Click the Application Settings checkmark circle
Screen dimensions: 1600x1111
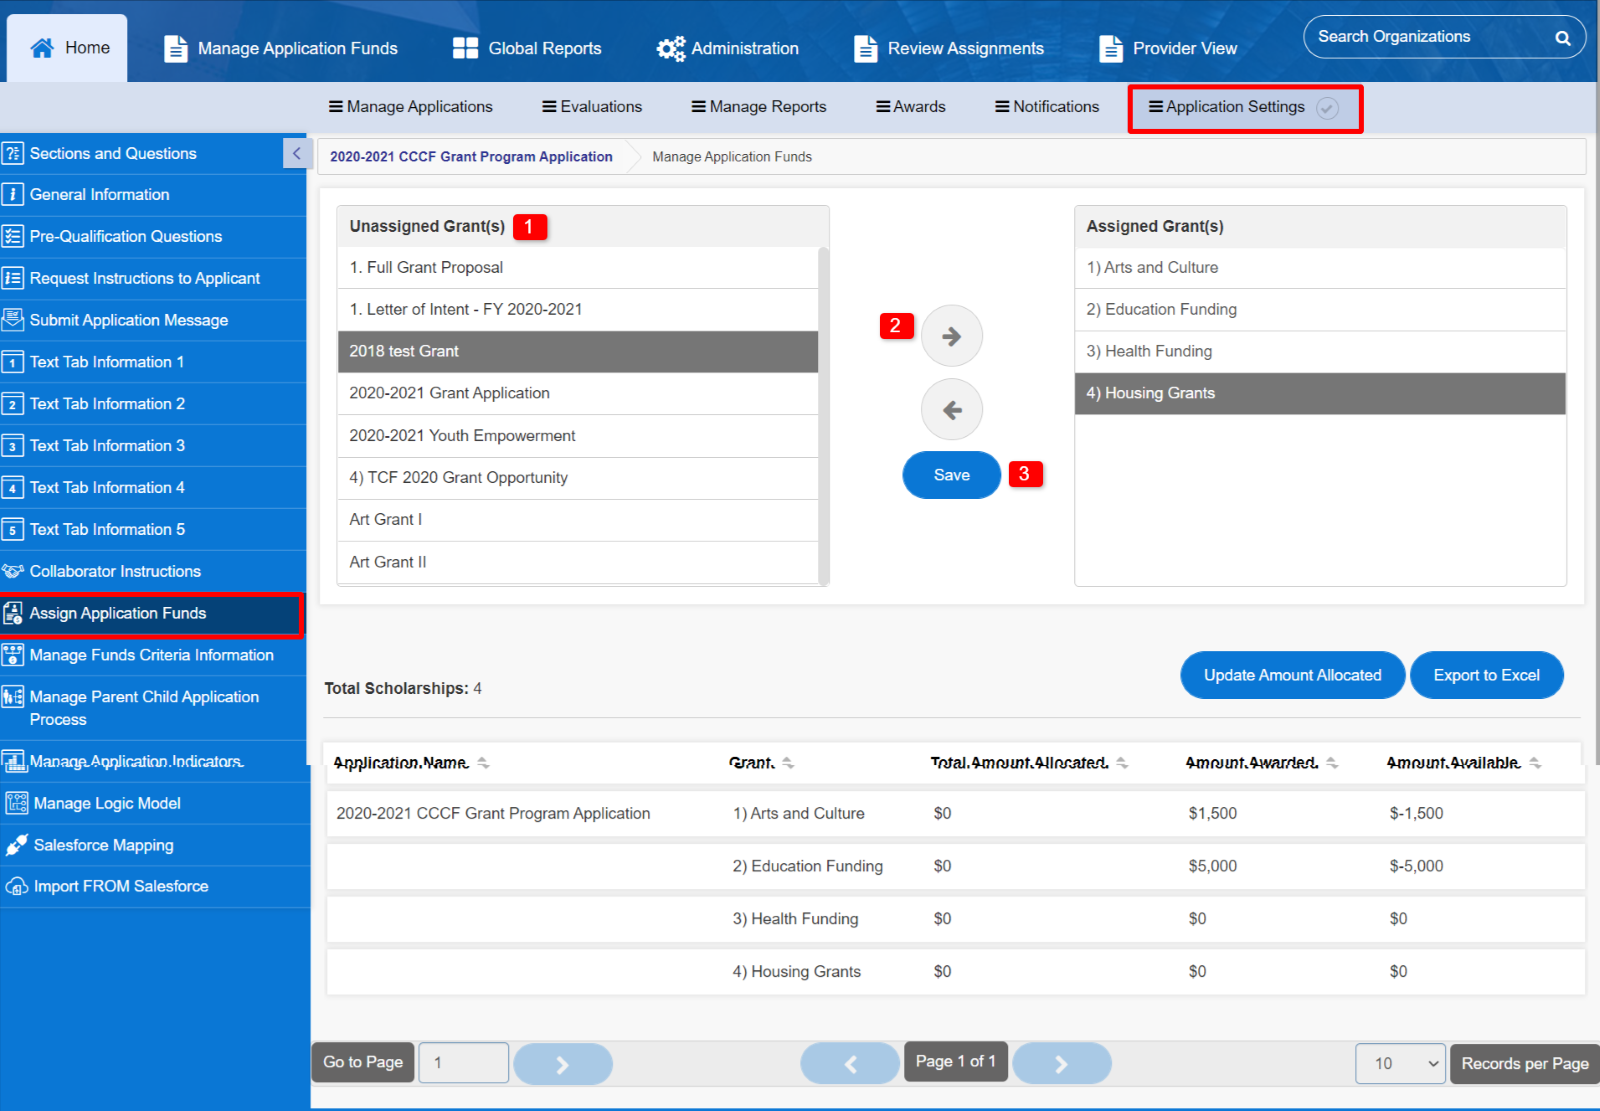1327,108
